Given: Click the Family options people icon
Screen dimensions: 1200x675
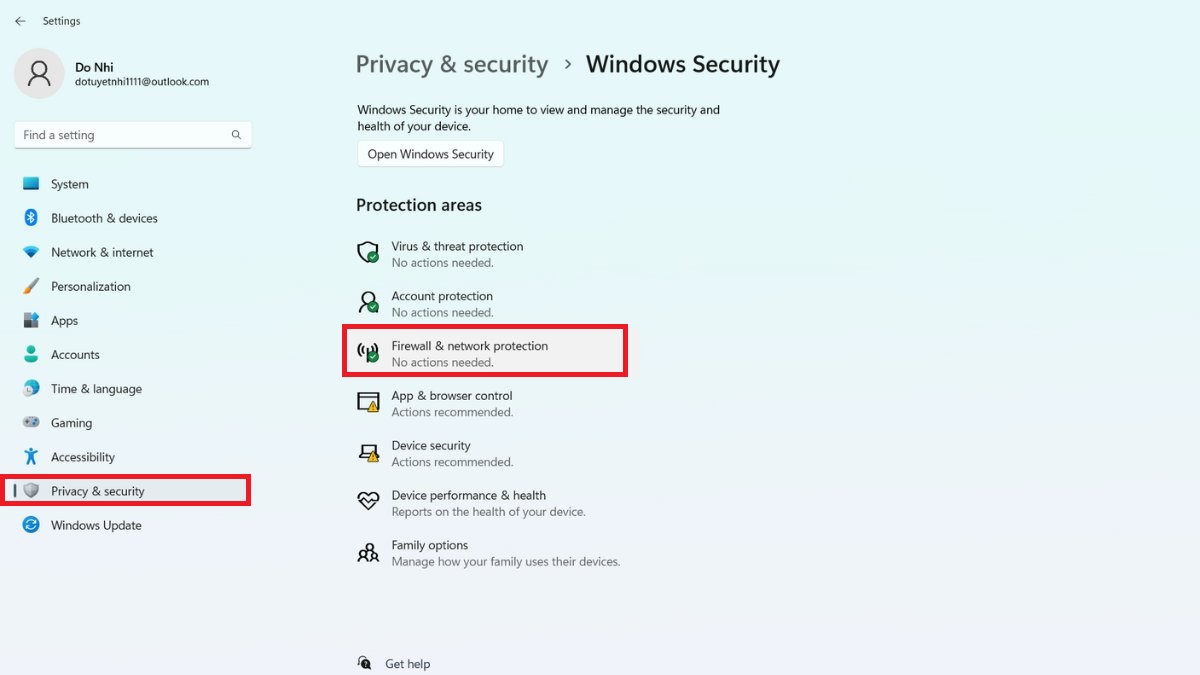Looking at the screenshot, I should click(368, 552).
